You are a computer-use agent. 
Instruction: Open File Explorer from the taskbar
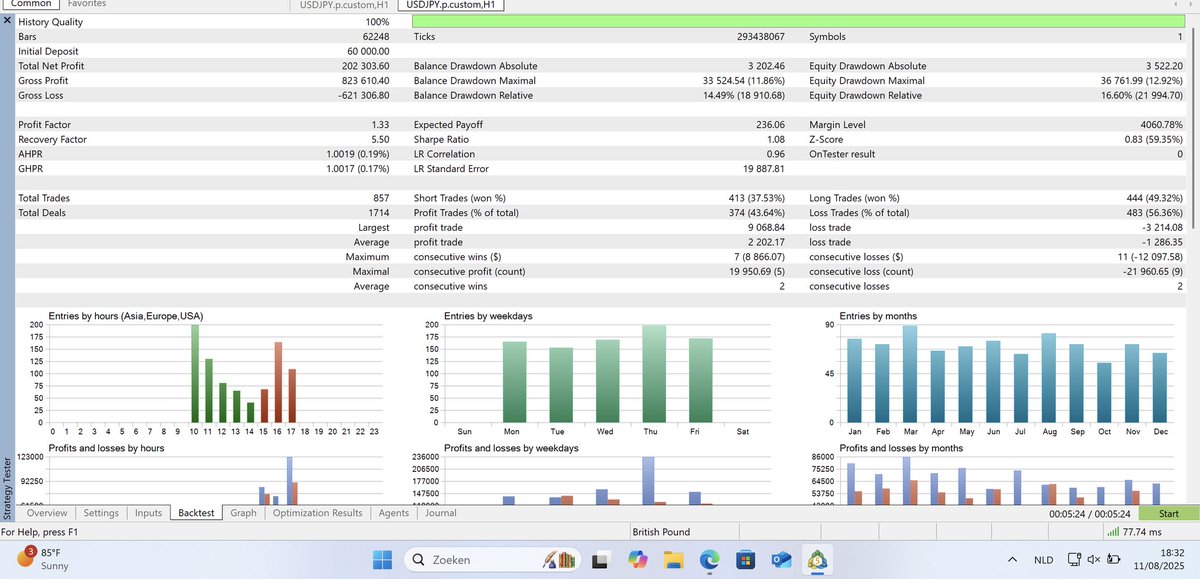pos(673,561)
